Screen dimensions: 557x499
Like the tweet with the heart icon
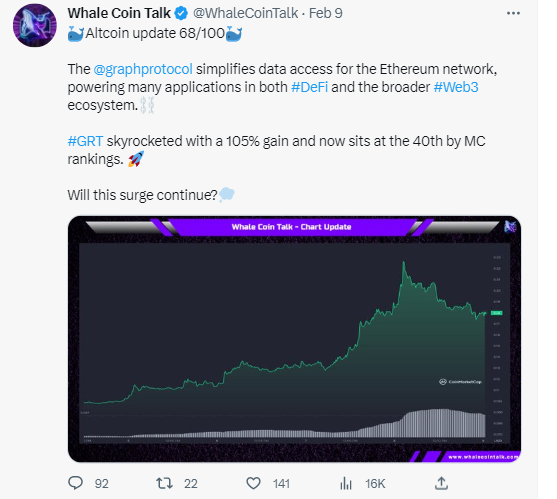[253, 483]
